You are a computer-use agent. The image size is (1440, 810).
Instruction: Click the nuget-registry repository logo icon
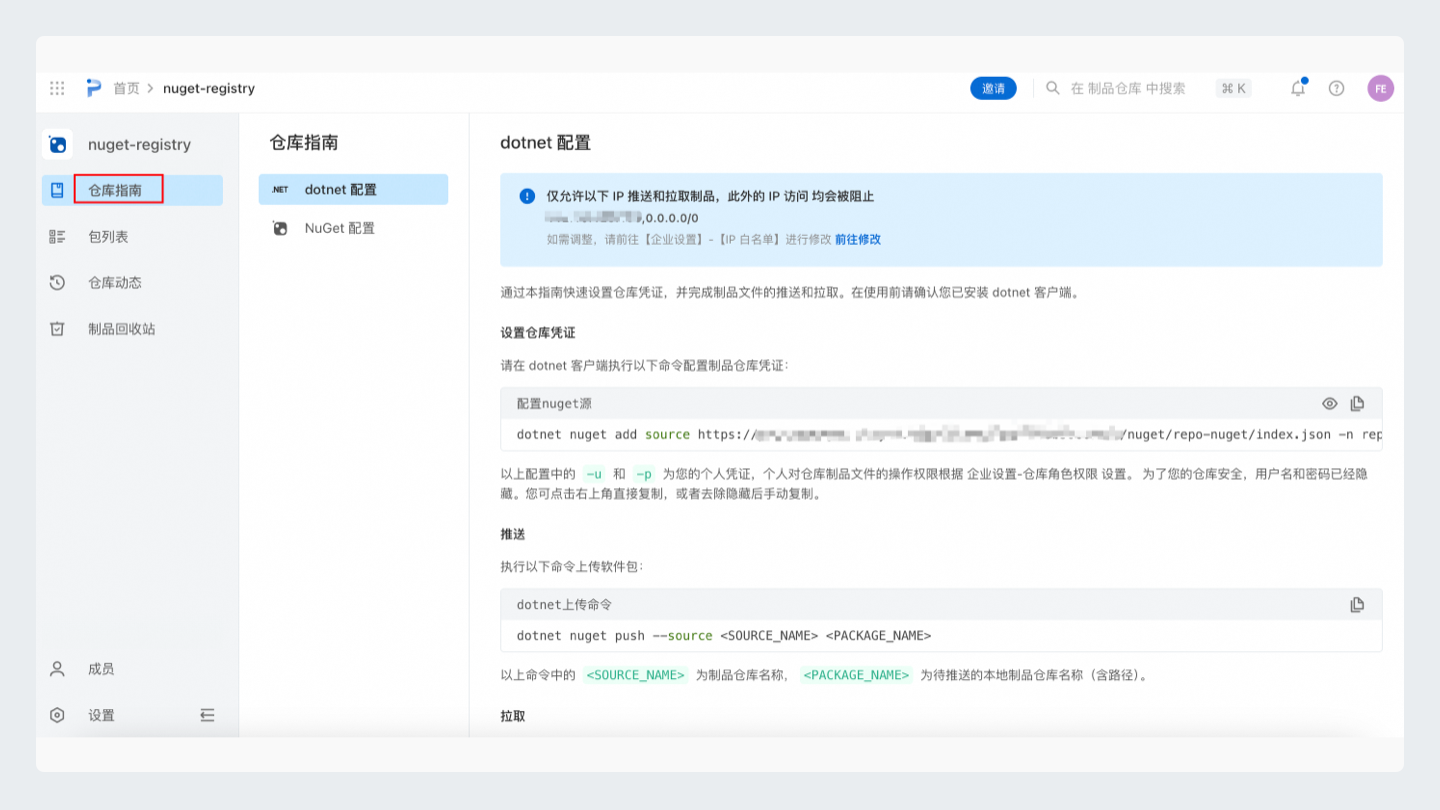pos(57,144)
